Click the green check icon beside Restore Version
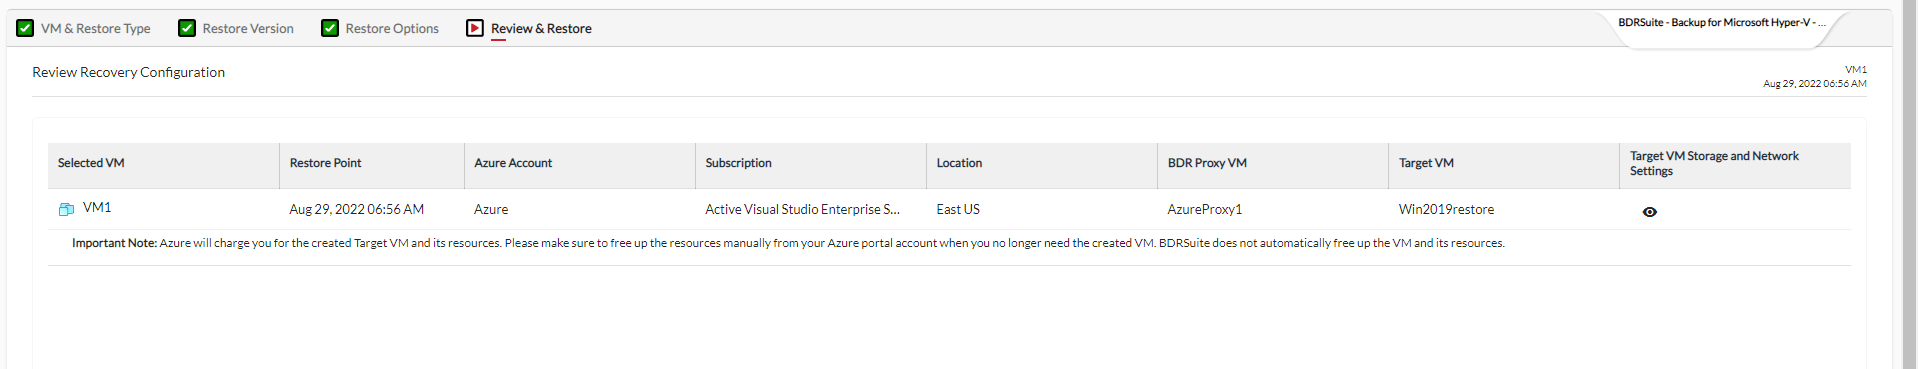The height and width of the screenshot is (369, 1918). (x=187, y=28)
